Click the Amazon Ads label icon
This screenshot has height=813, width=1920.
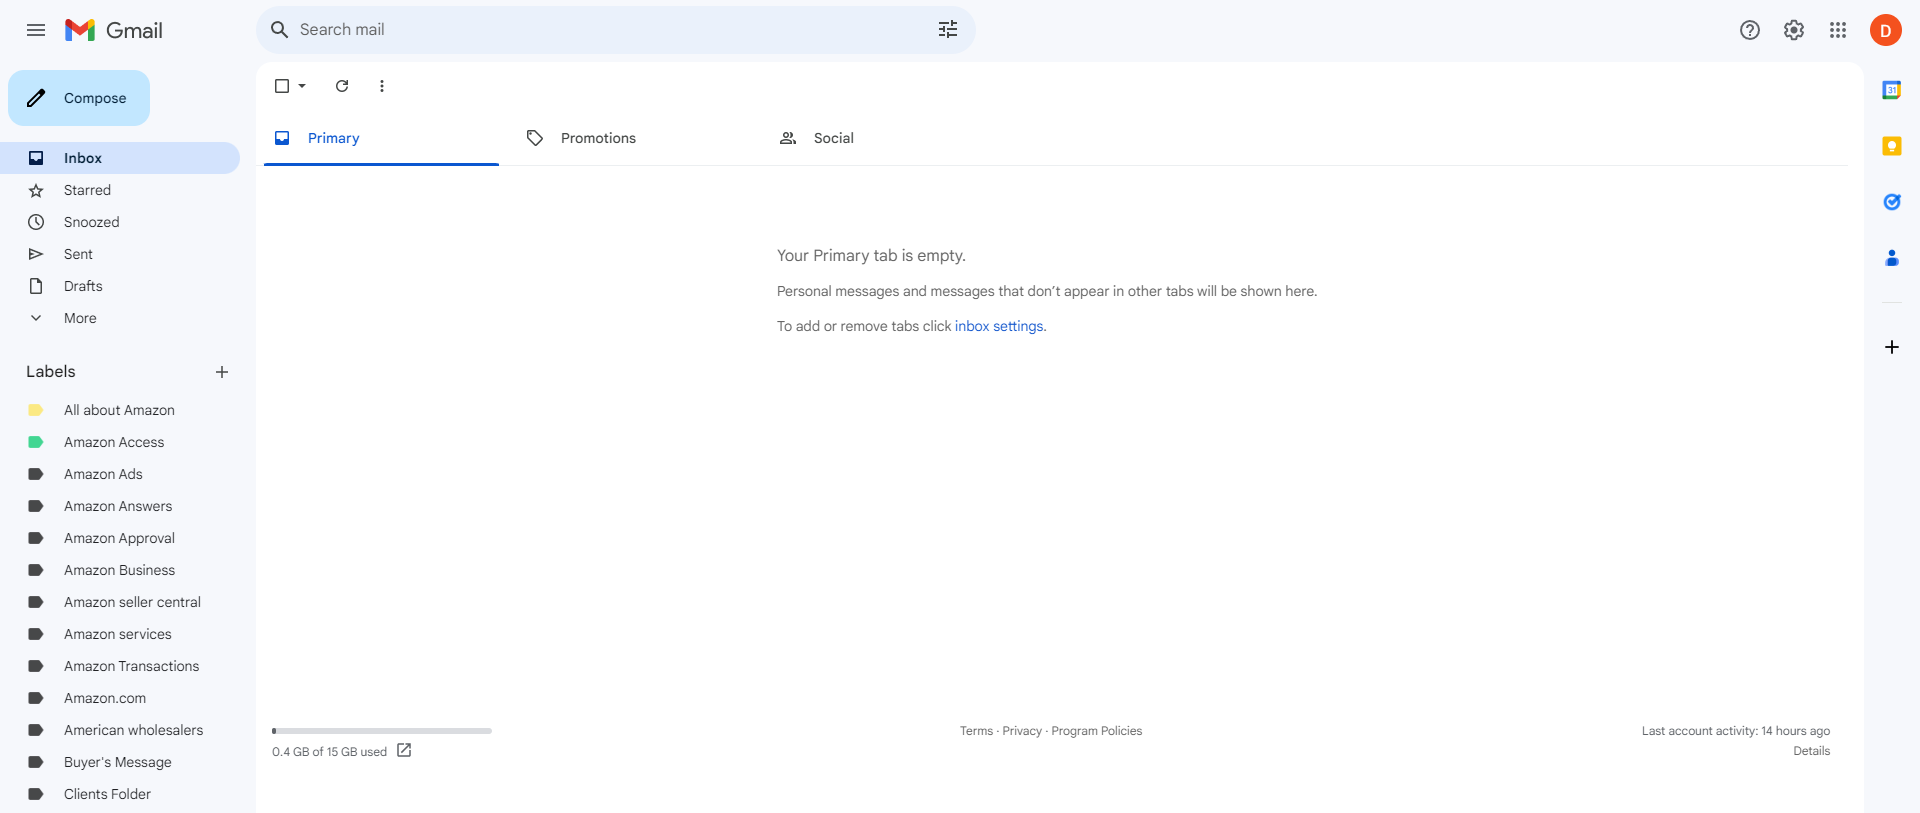point(36,474)
